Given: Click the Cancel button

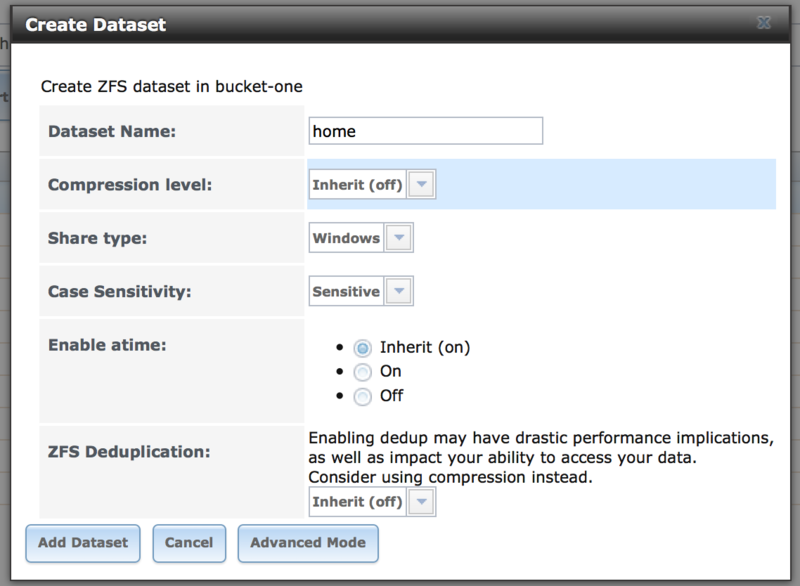Looking at the screenshot, I should pos(189,543).
